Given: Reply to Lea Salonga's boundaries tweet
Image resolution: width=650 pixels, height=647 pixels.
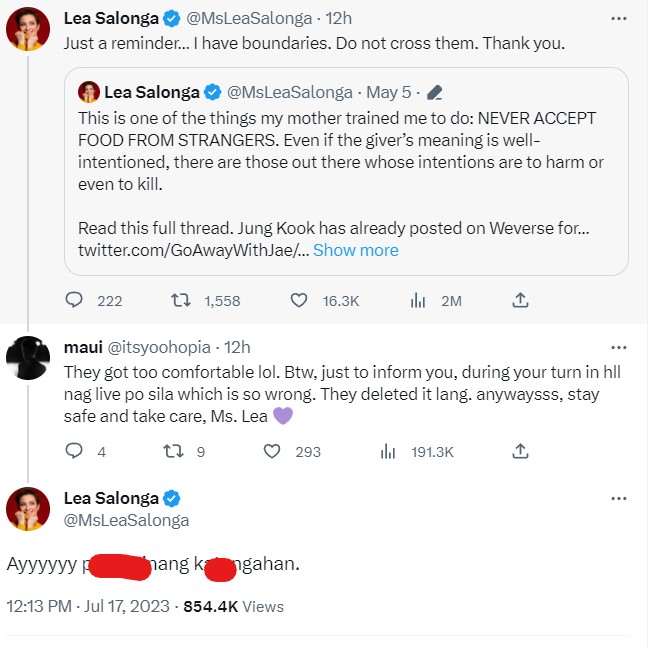Looking at the screenshot, I should (74, 300).
